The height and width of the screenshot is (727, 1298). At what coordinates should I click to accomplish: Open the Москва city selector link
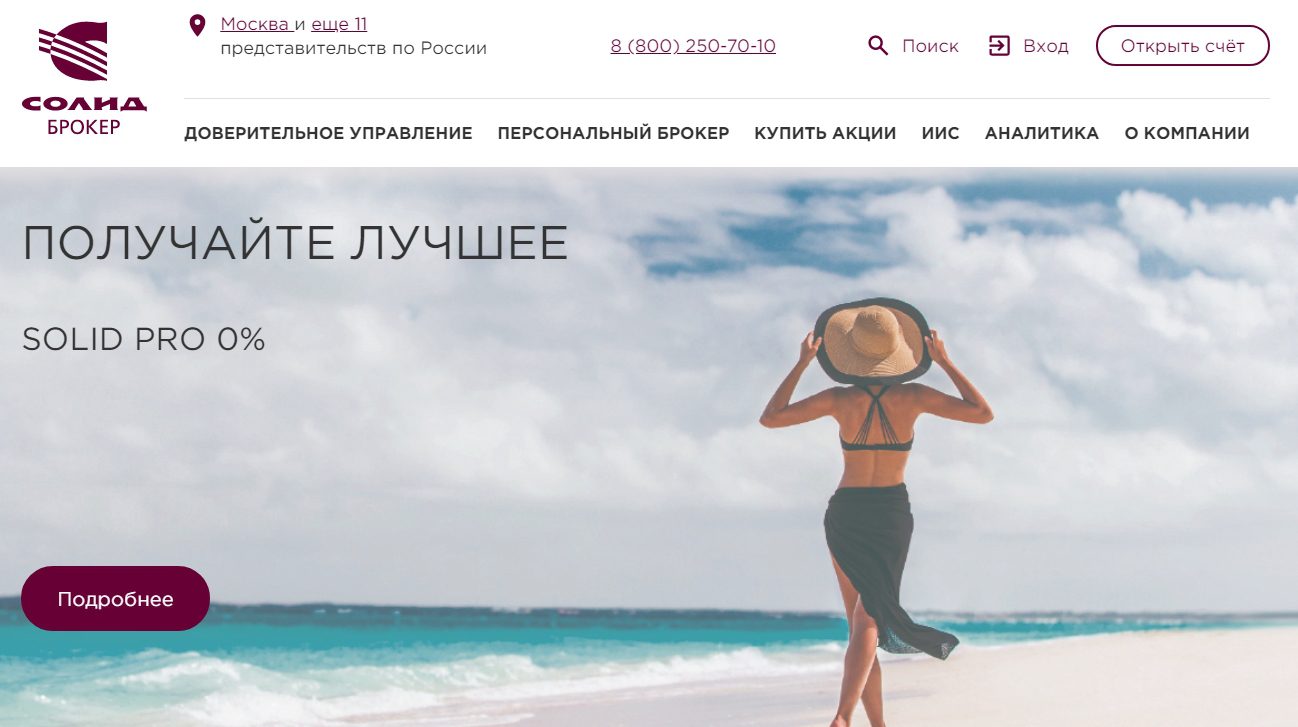coord(255,24)
